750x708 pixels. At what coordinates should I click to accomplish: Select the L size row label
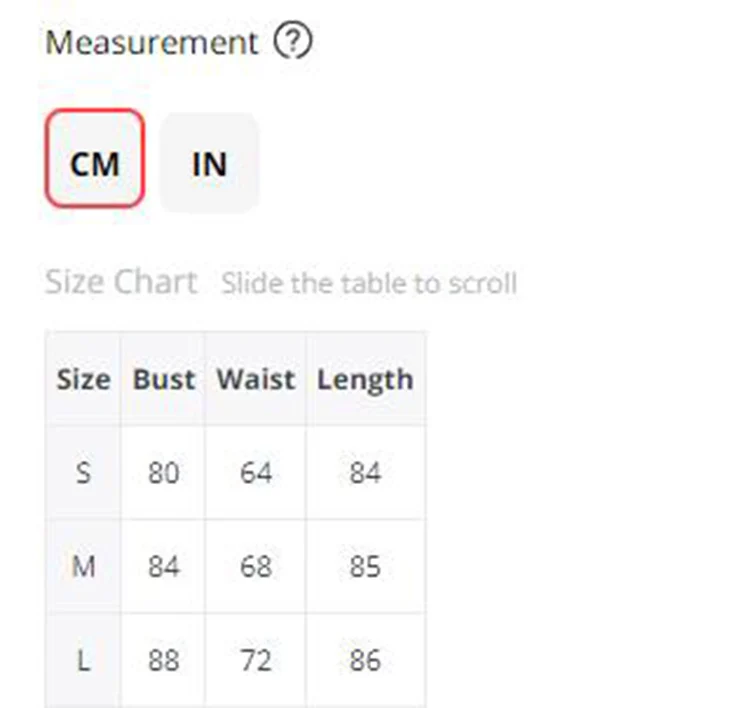84,660
